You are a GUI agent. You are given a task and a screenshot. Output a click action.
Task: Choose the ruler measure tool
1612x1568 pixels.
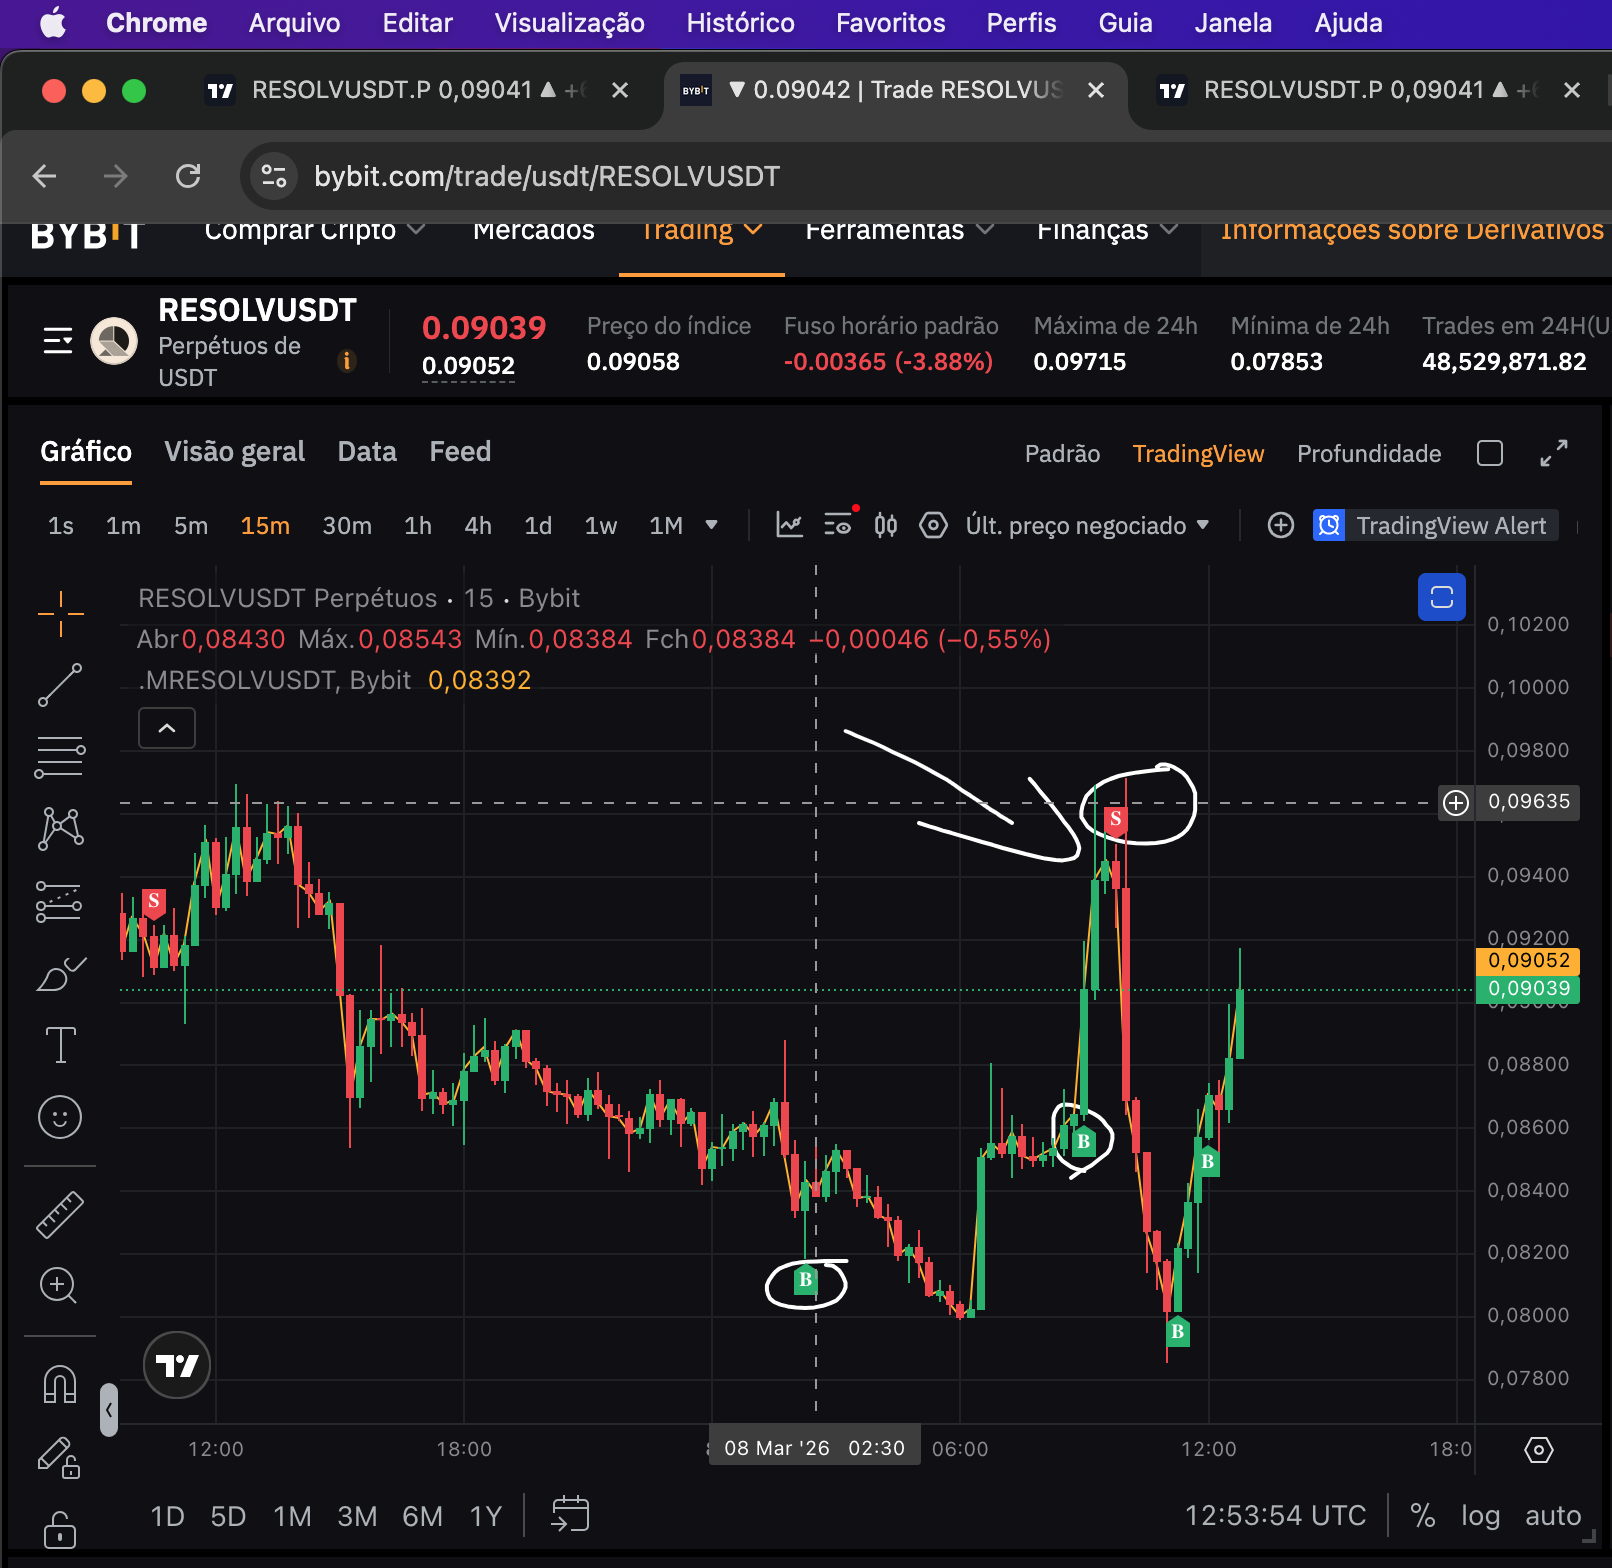click(60, 1215)
